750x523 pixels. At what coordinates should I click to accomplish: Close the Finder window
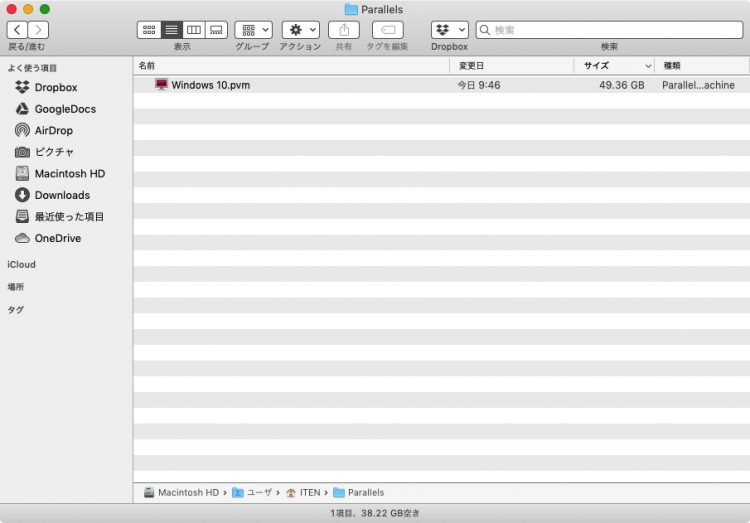[x=11, y=9]
